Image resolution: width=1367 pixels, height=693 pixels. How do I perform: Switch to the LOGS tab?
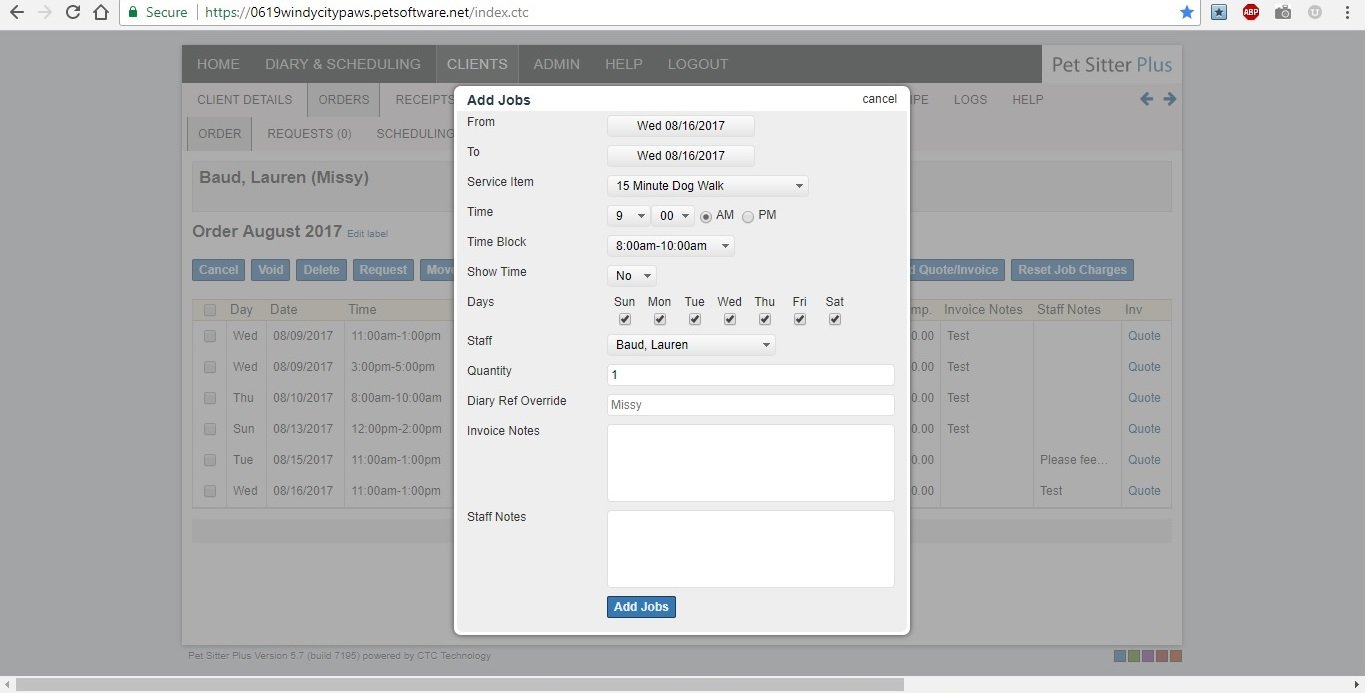(x=970, y=100)
